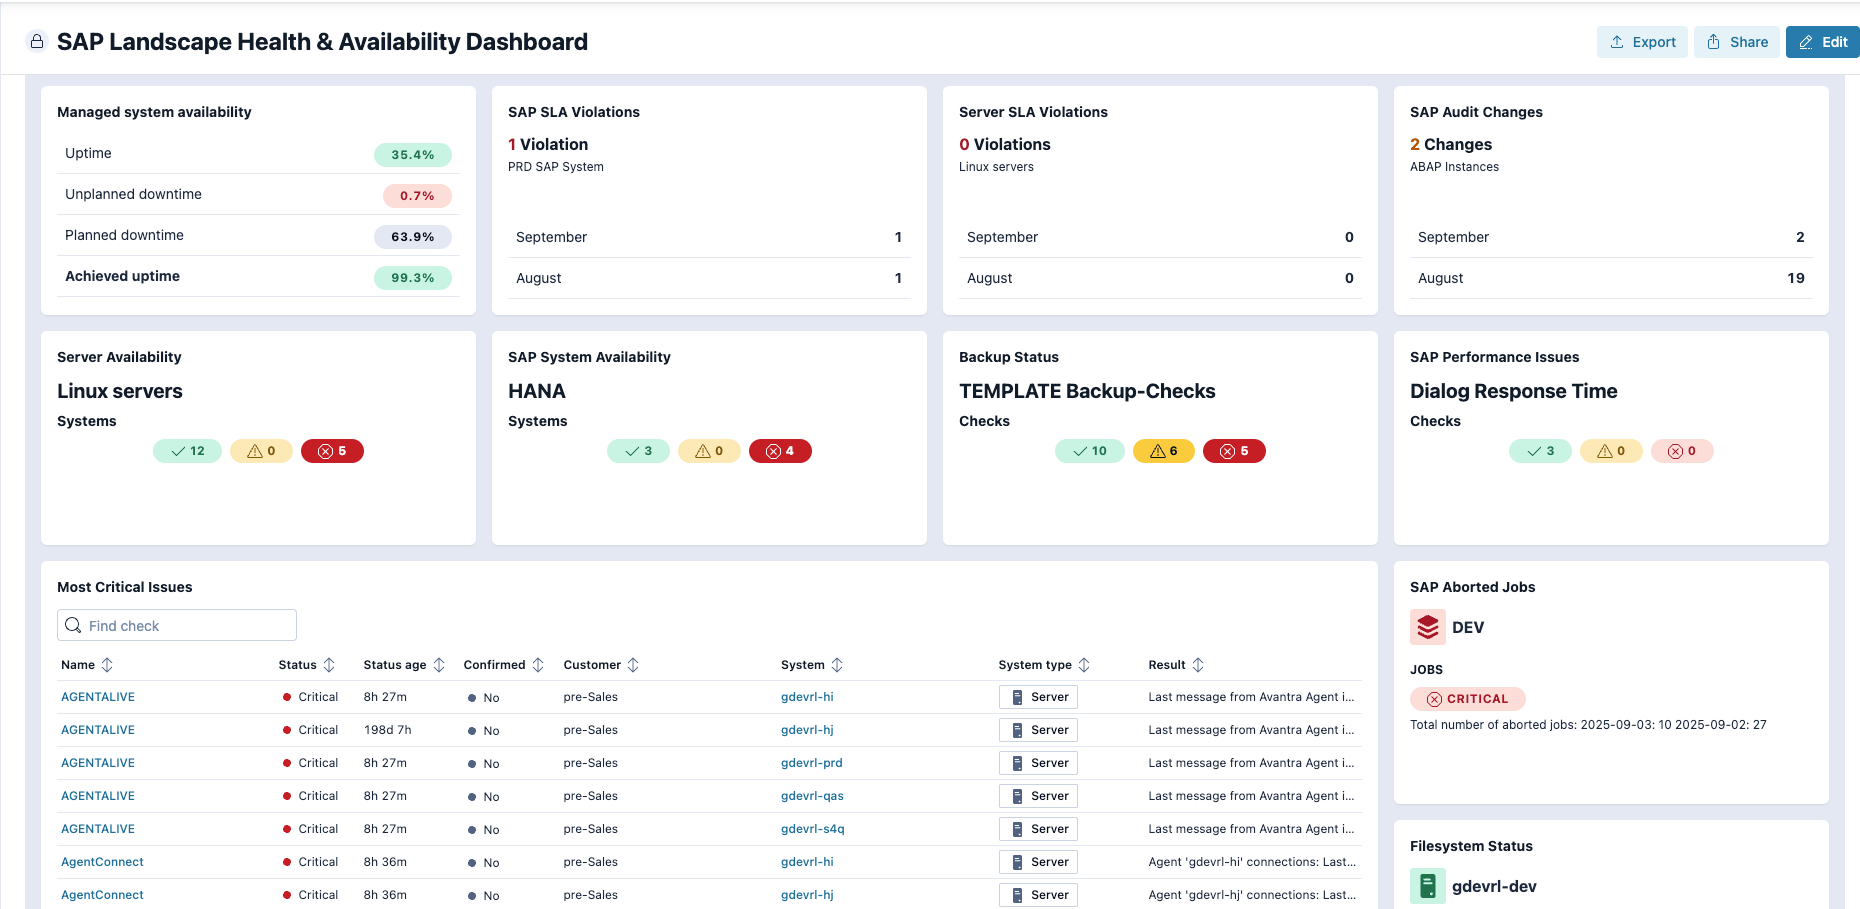Click the Linux servers OK badge showing 12
This screenshot has width=1860, height=909.
click(x=187, y=451)
